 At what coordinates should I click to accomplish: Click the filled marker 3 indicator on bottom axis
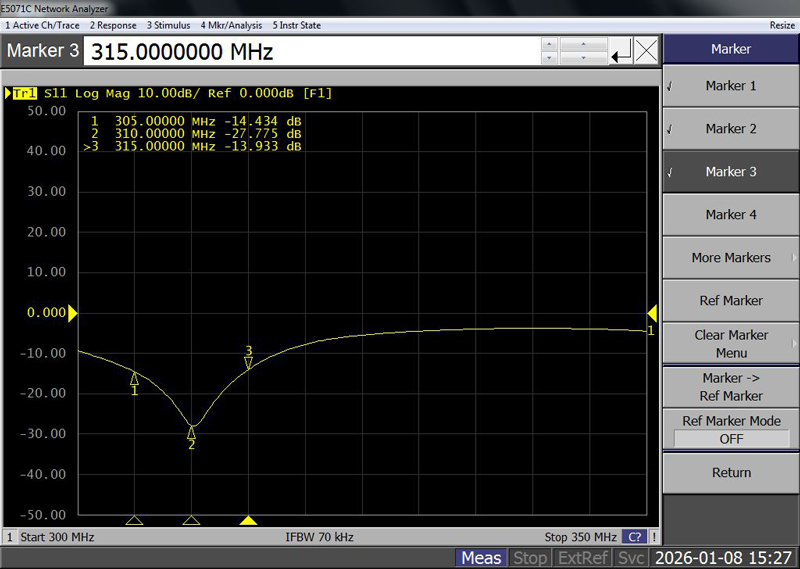(249, 521)
